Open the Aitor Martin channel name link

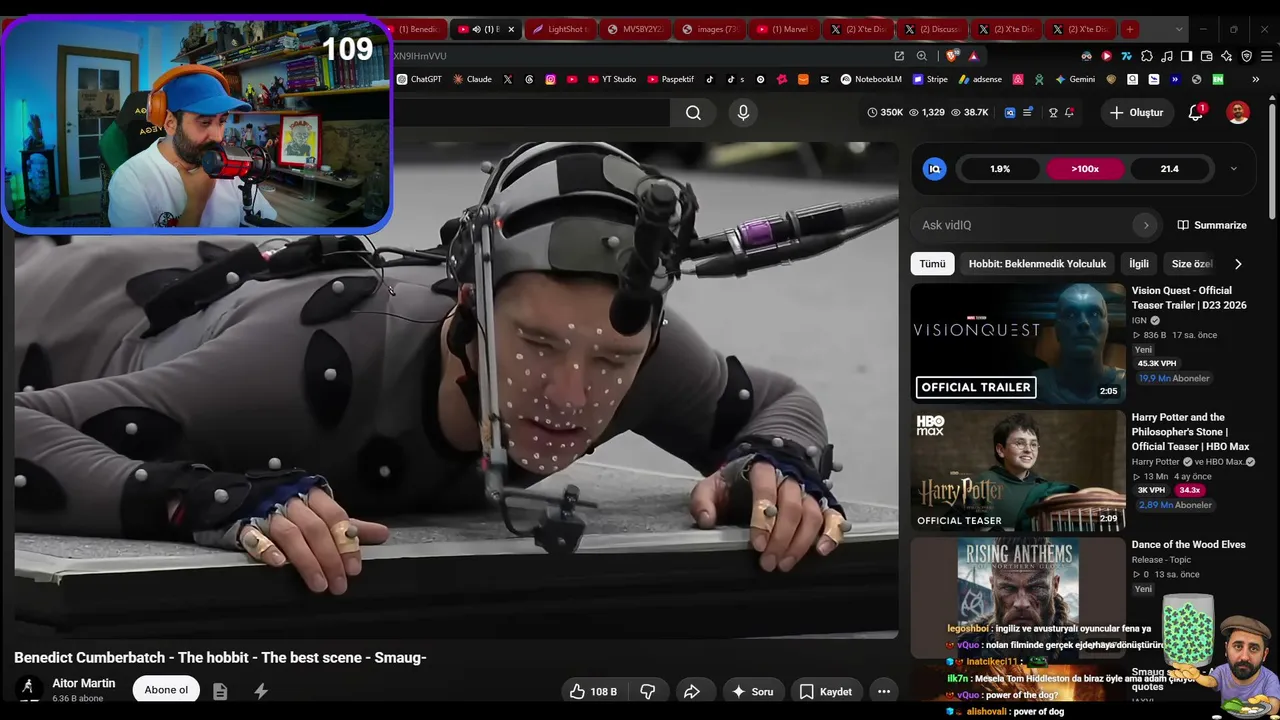(84, 684)
